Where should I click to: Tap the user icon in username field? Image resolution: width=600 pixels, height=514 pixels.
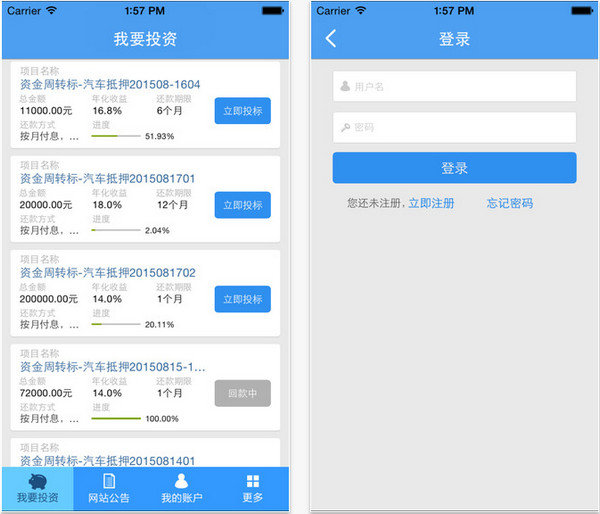click(345, 86)
